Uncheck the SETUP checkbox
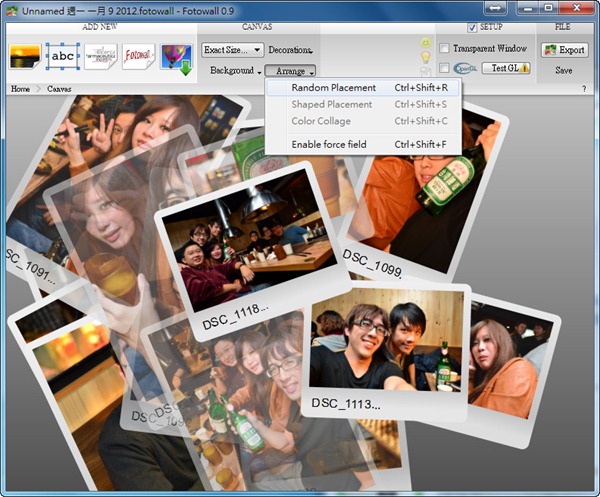 coord(473,27)
